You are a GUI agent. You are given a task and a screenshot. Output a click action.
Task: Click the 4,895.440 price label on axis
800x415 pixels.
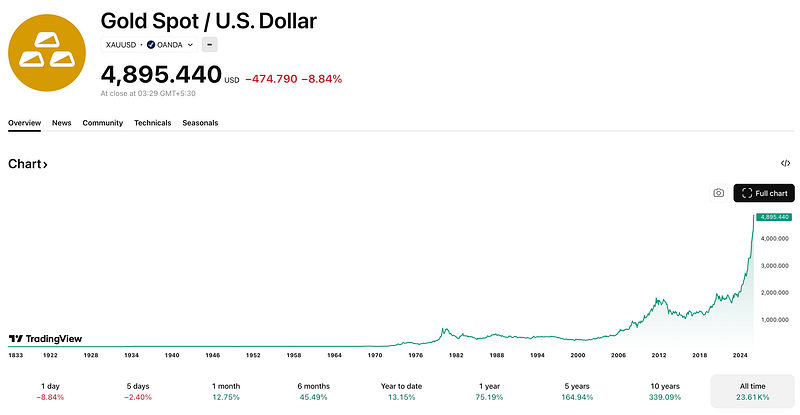click(x=774, y=217)
